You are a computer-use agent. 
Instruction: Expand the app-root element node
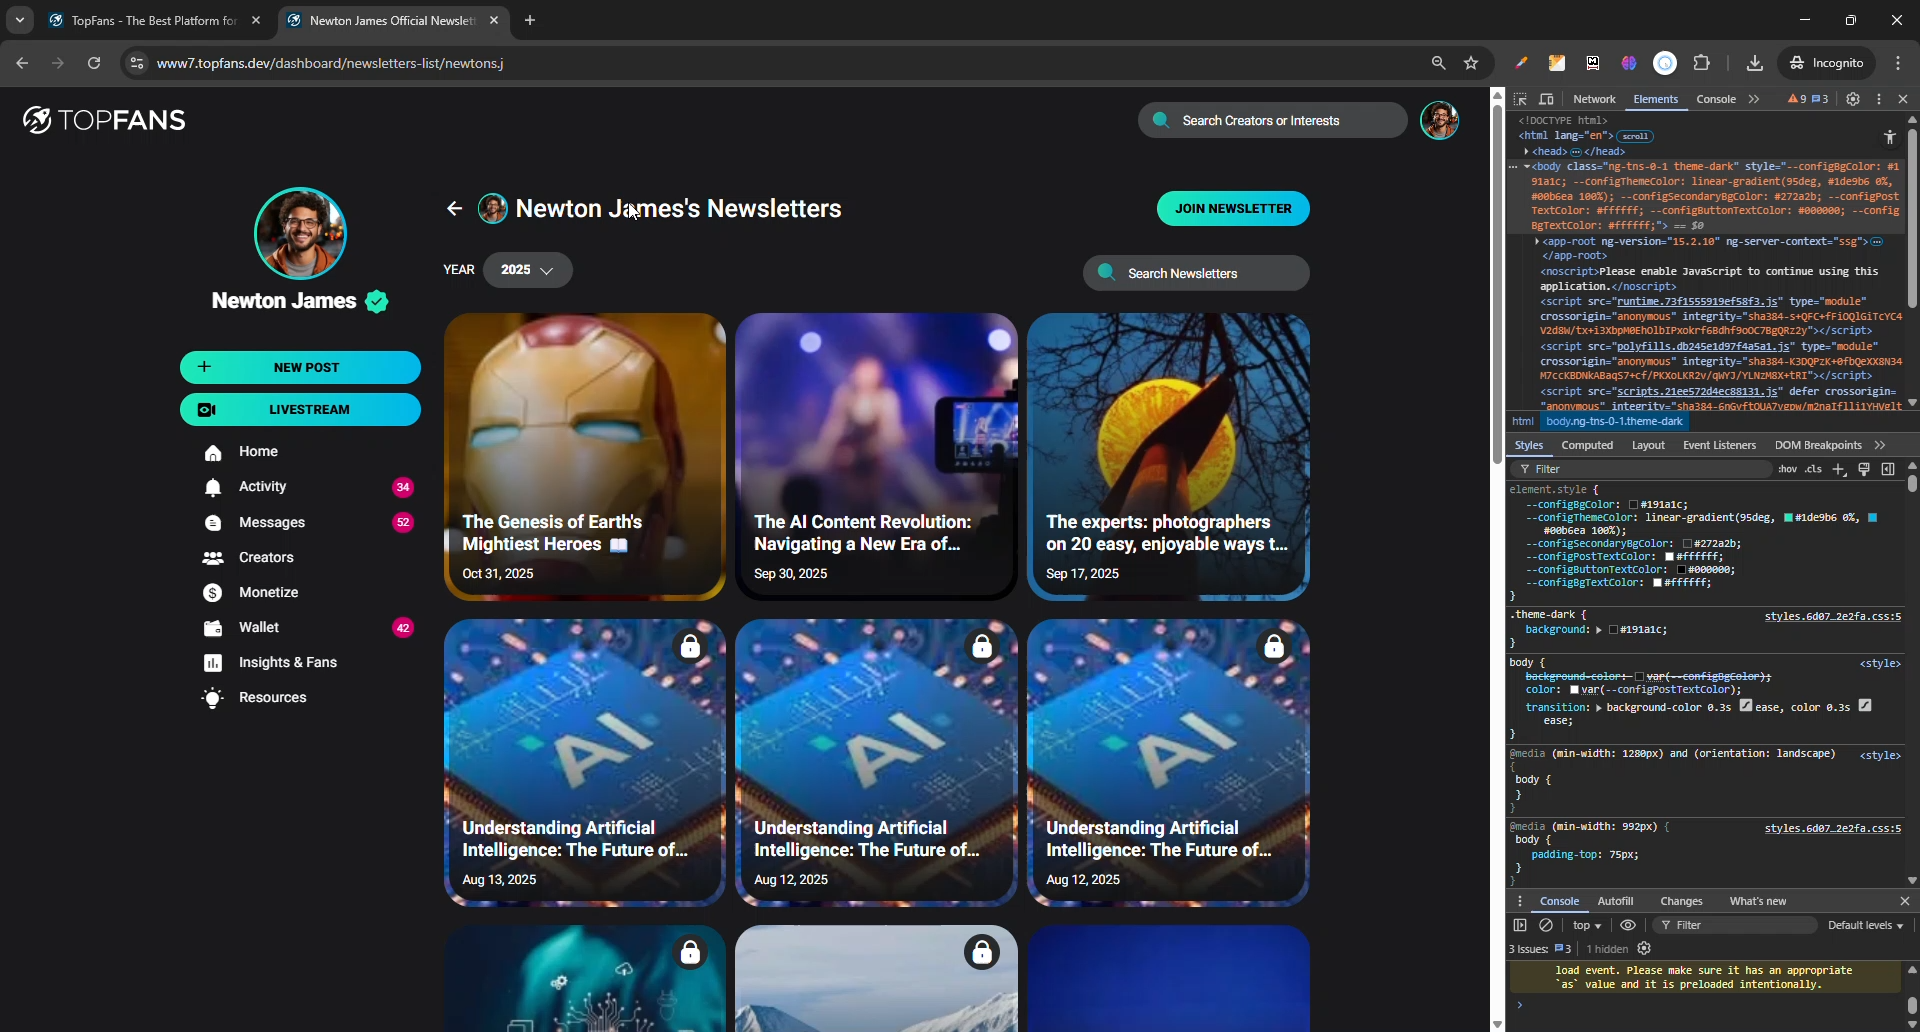pos(1537,242)
